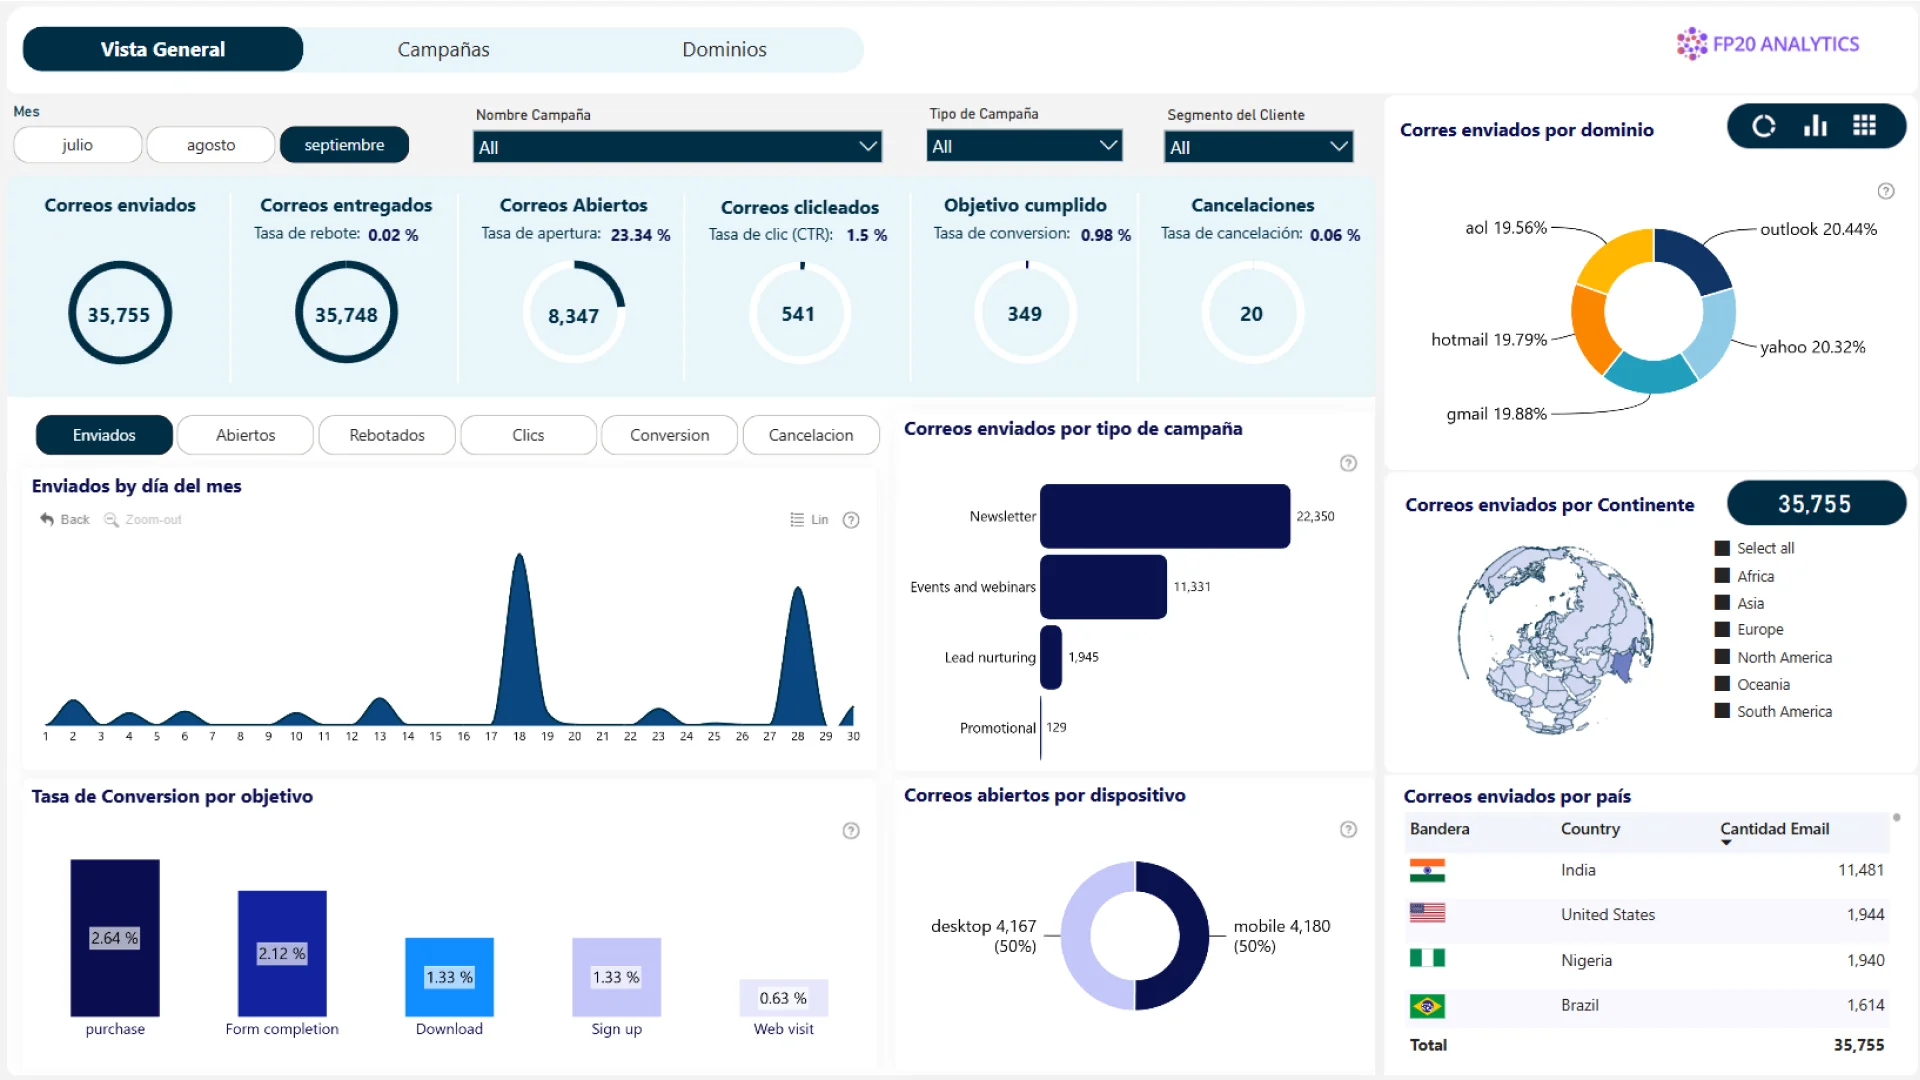Toggle the North America checkbox
Screen dimensions: 1920x1080
point(1722,657)
